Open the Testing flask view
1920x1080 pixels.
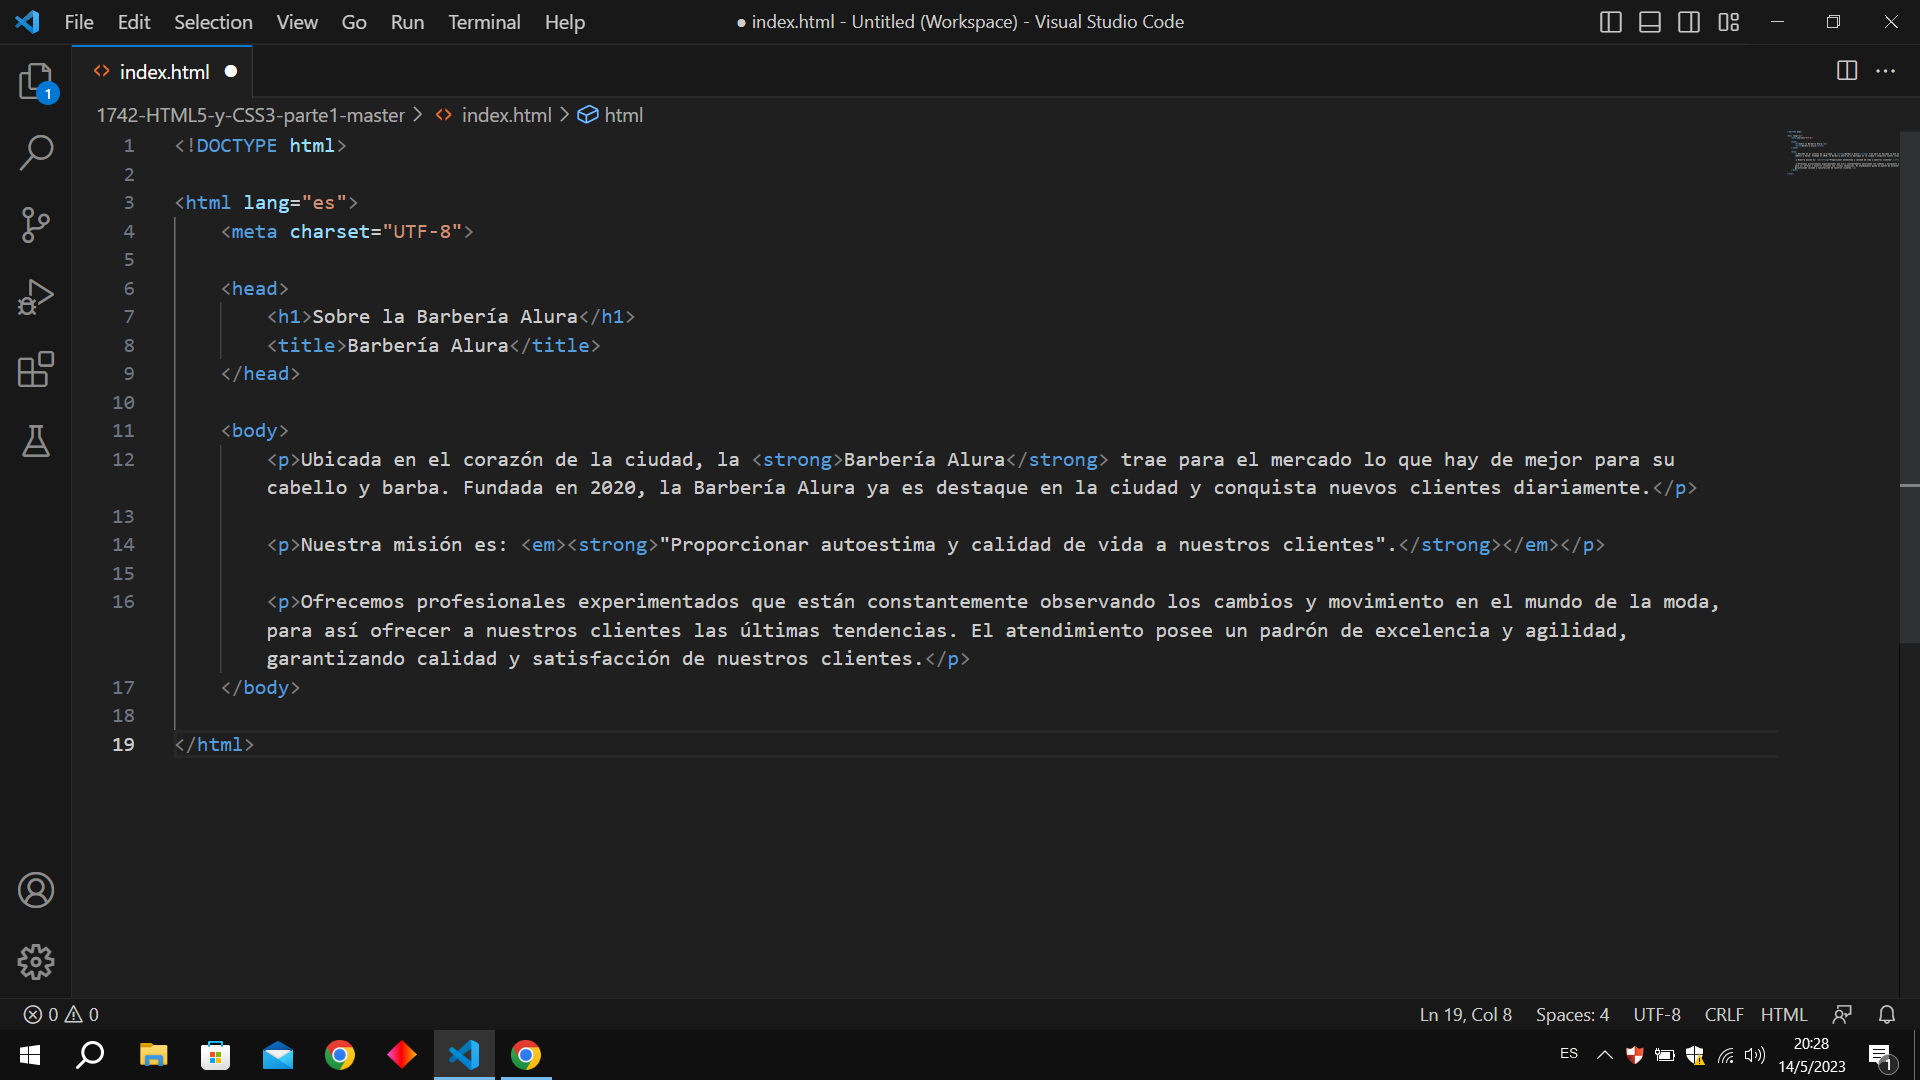tap(36, 441)
